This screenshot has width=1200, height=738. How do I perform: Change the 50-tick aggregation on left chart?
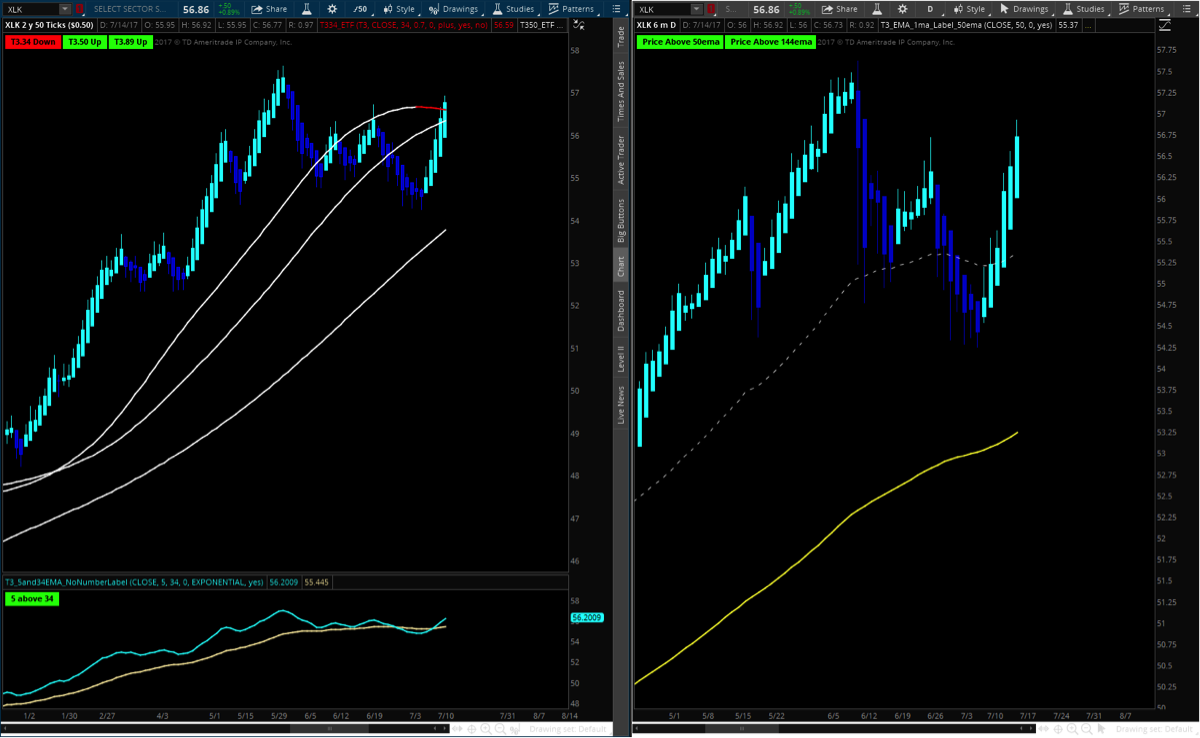tap(360, 9)
